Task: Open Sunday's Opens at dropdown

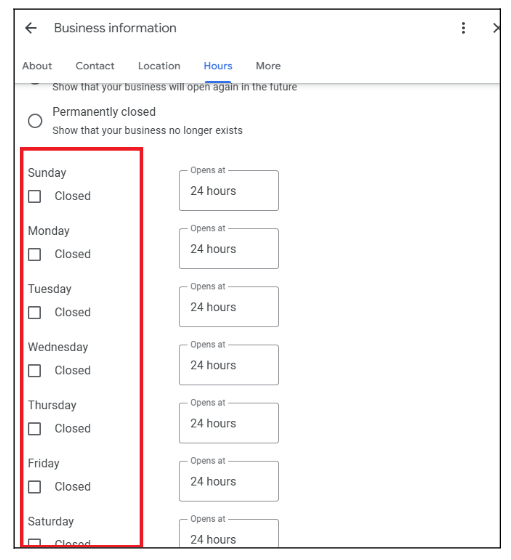Action: (x=229, y=190)
